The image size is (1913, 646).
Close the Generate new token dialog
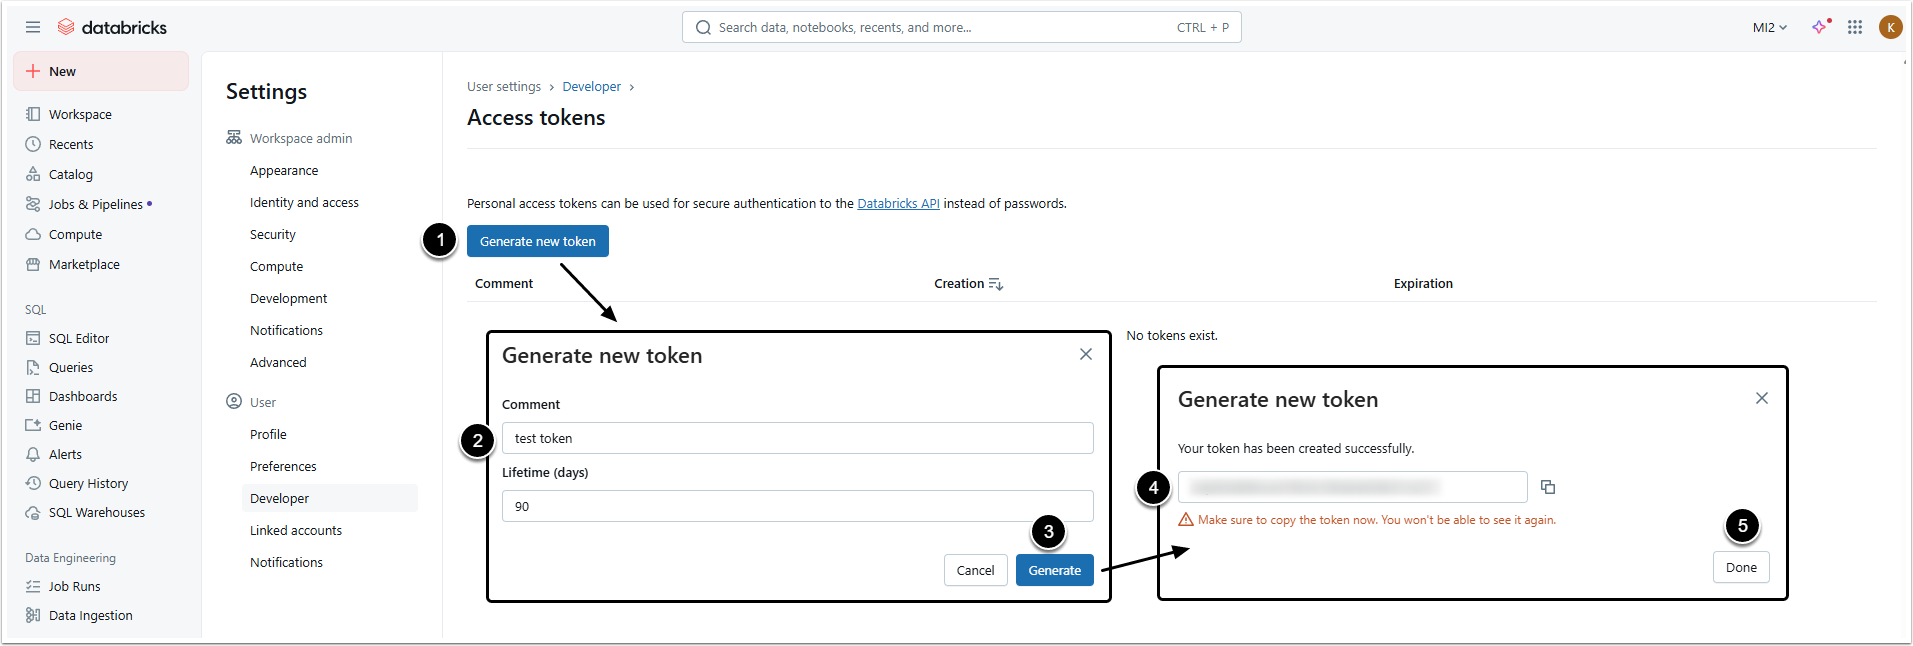pyautogui.click(x=1086, y=355)
